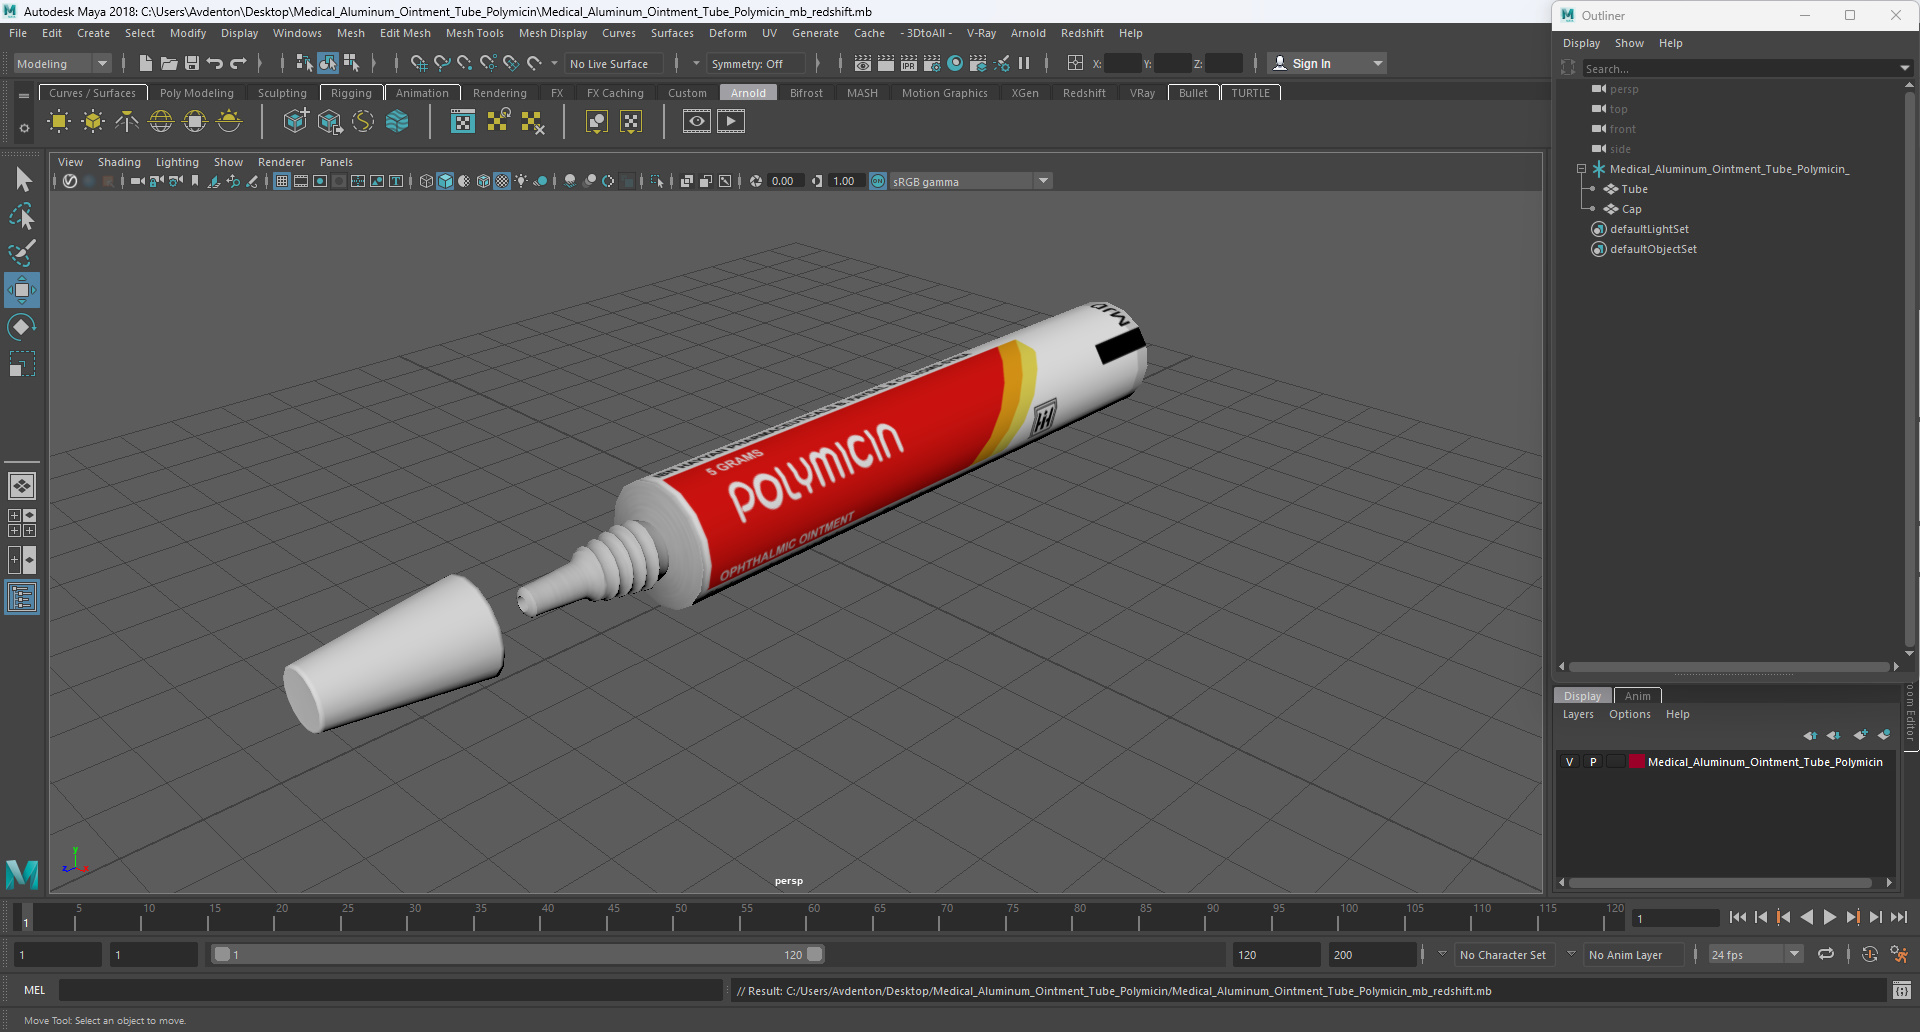Click the Outliner search field
Screen dimensions: 1920x1032
(1740, 68)
